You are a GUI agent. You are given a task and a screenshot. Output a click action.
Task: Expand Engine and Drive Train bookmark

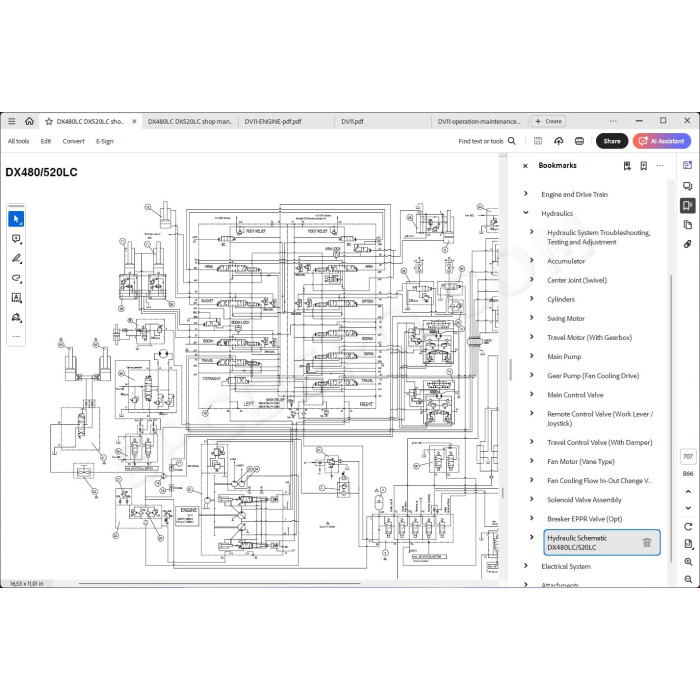tap(526, 194)
